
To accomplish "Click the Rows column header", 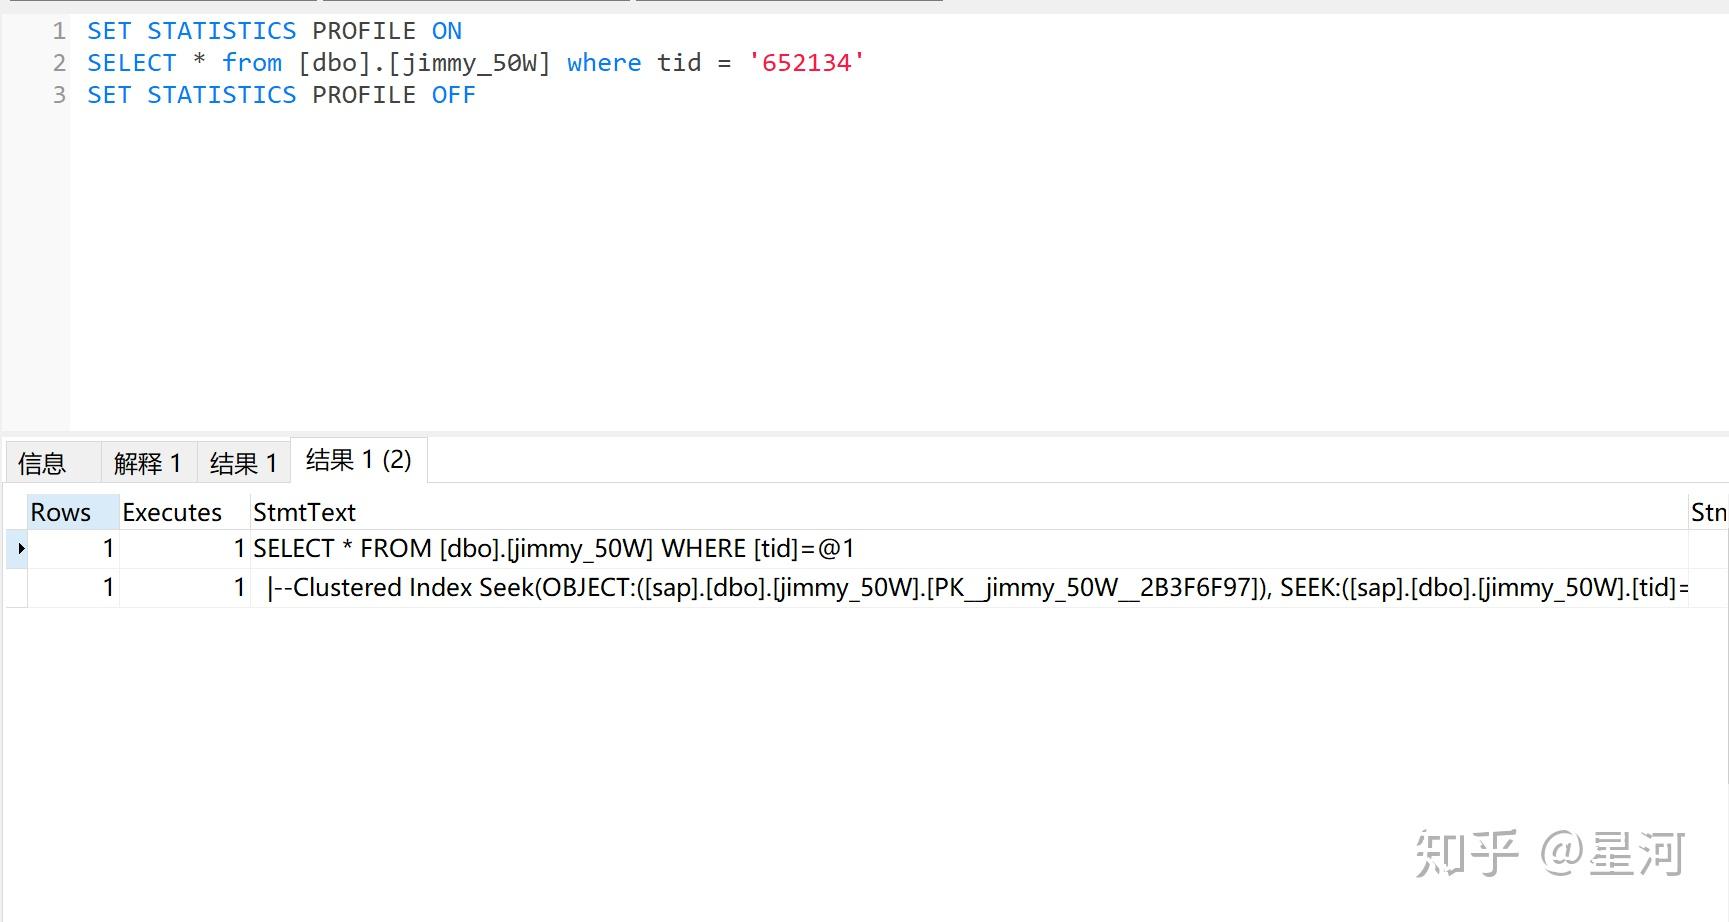I will pyautogui.click(x=73, y=512).
